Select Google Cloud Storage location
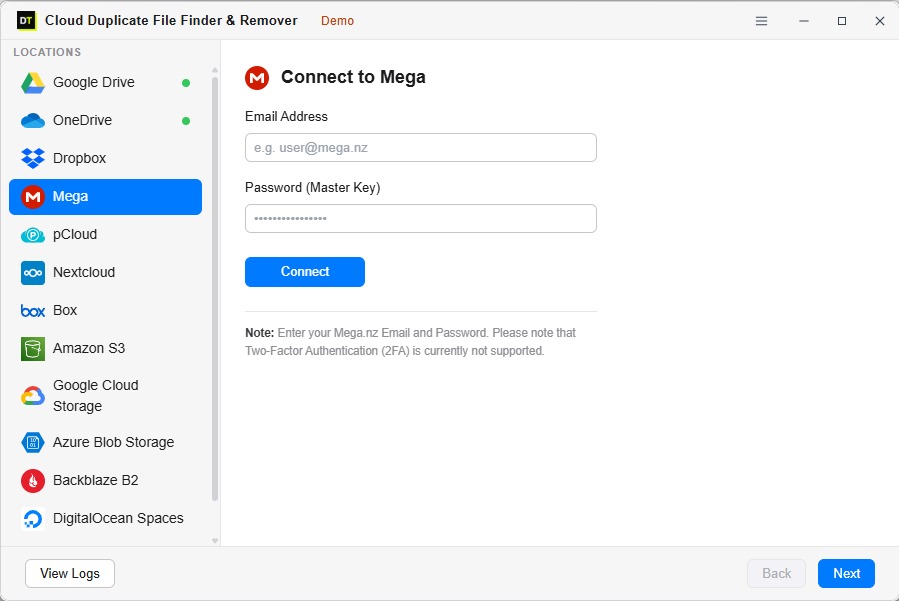Screen dimensions: 899x601 (105, 396)
